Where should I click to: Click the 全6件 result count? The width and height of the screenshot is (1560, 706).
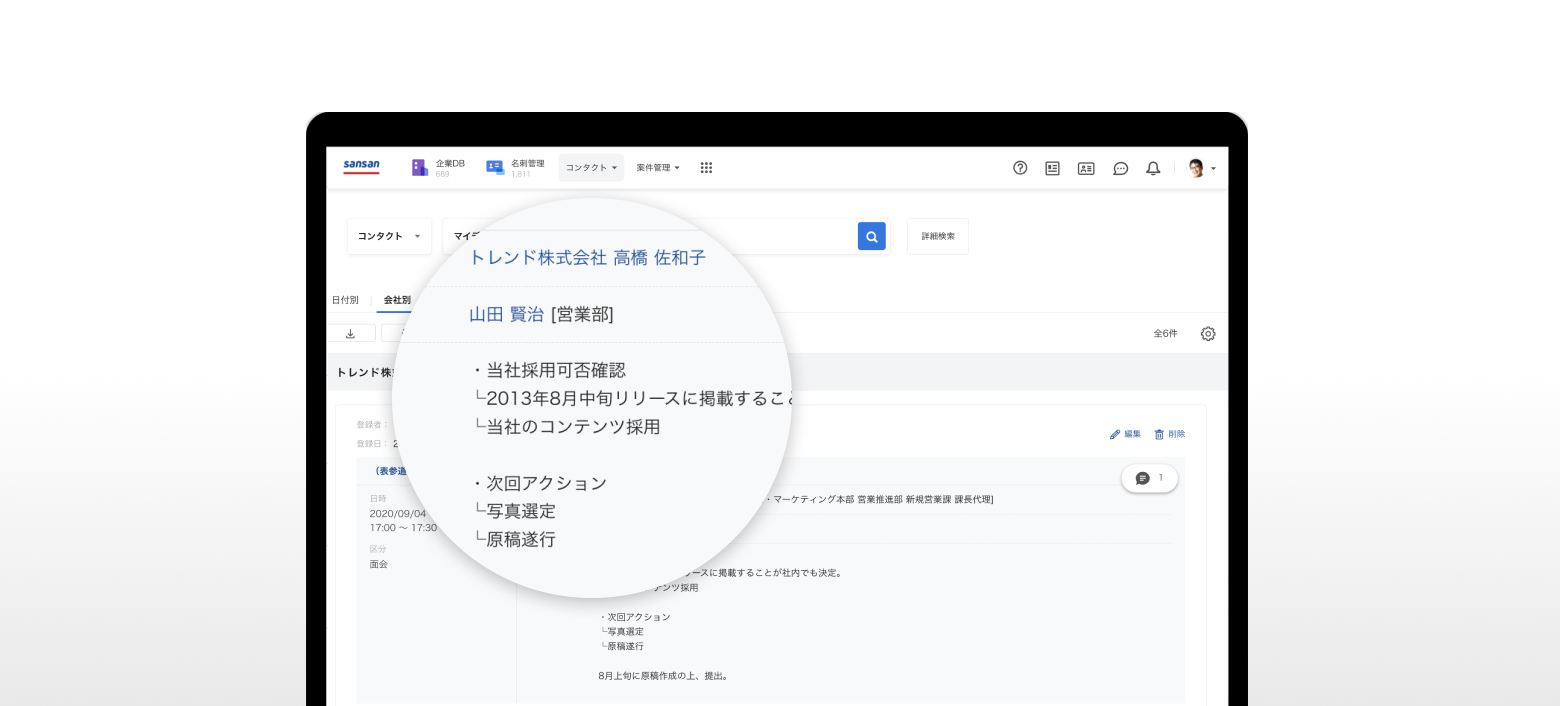tap(1165, 334)
